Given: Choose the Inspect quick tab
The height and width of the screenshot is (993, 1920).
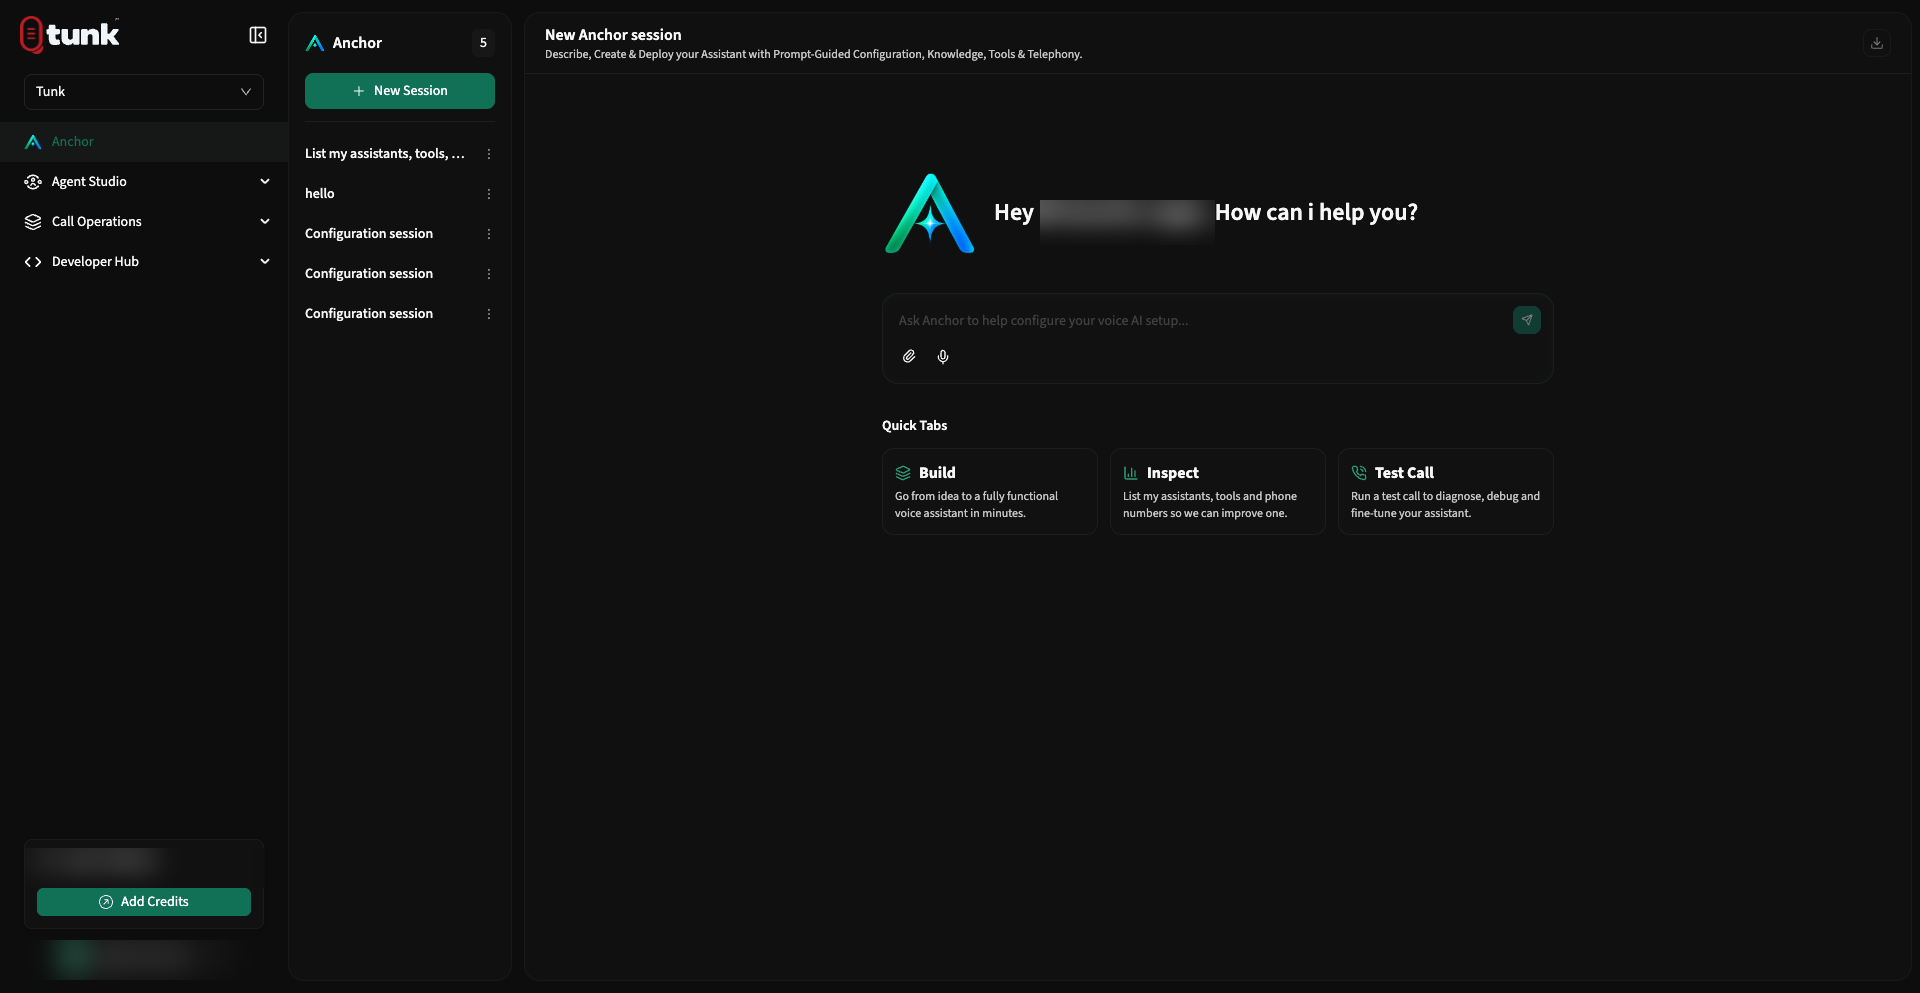Looking at the screenshot, I should pyautogui.click(x=1218, y=492).
